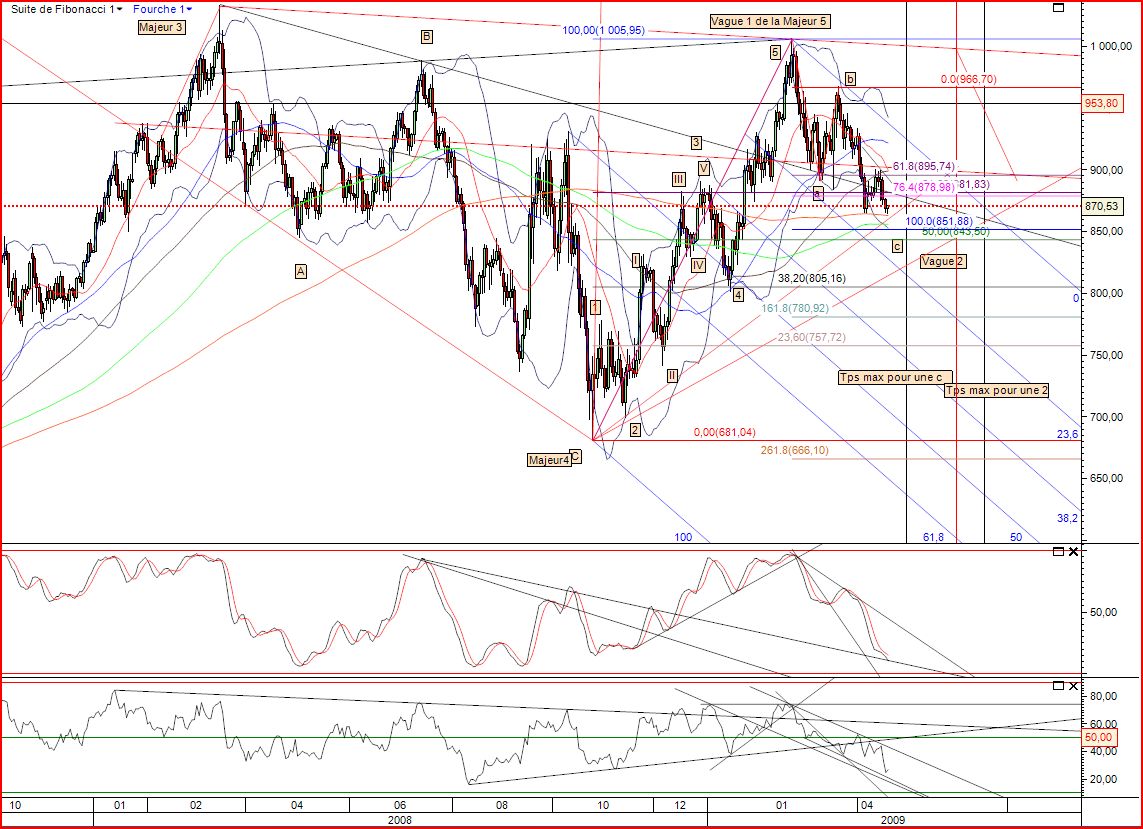Select the Tps max pour une c label
This screenshot has width=1143, height=829.
pyautogui.click(x=895, y=378)
